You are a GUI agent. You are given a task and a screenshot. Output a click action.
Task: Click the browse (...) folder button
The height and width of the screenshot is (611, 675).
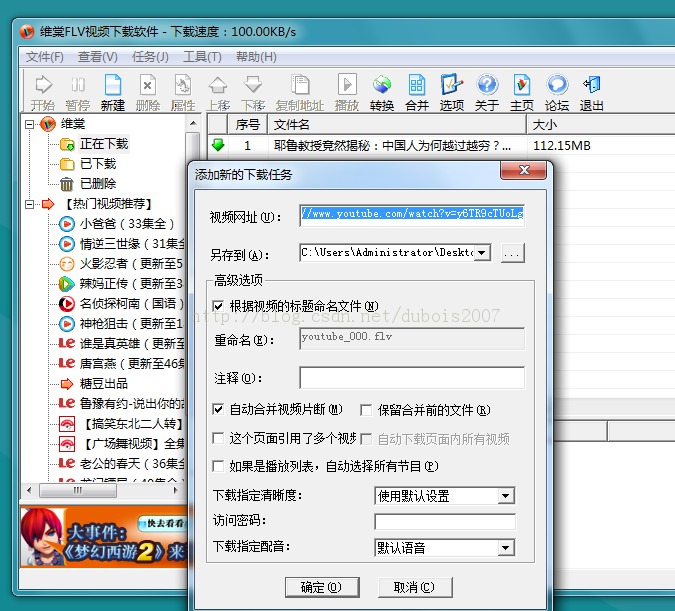coord(512,253)
